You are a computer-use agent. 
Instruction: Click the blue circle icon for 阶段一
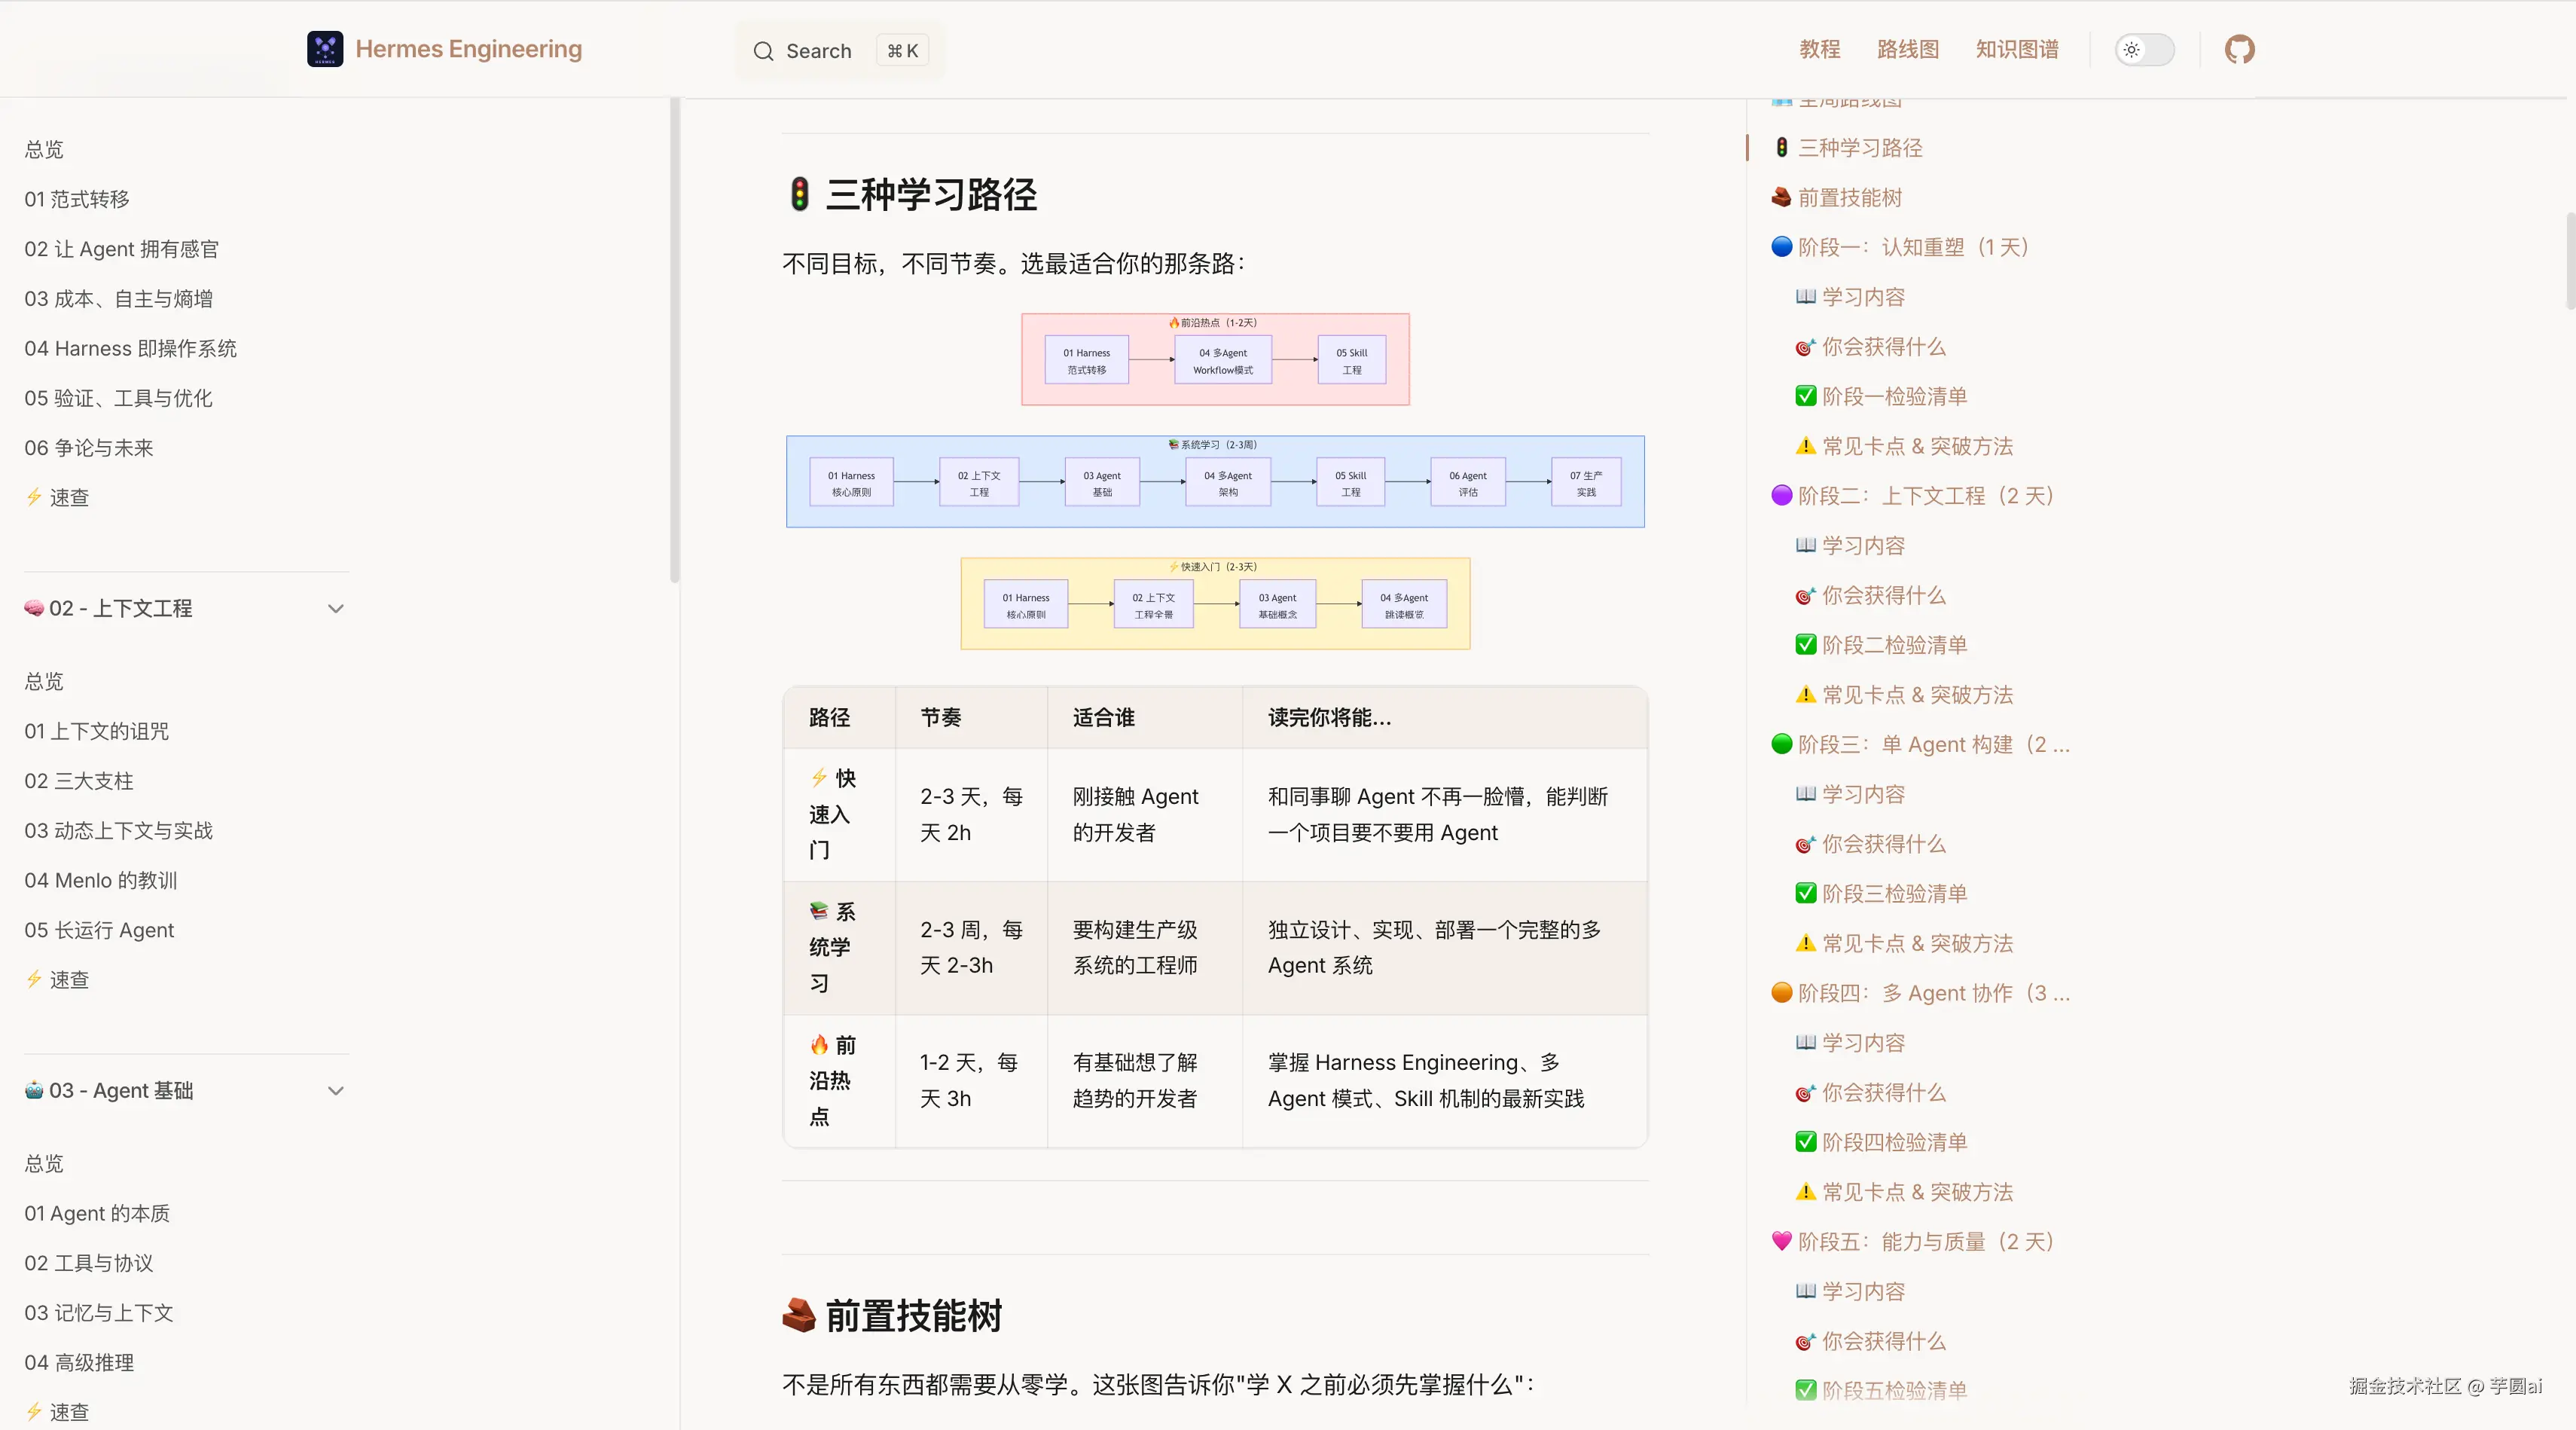click(1781, 247)
